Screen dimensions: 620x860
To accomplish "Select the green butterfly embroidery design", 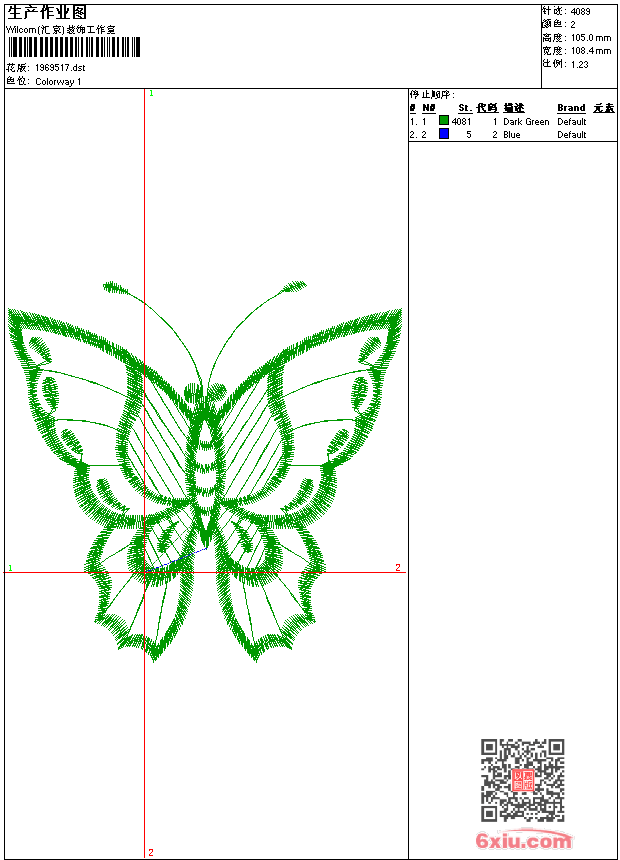I will click(x=205, y=470).
